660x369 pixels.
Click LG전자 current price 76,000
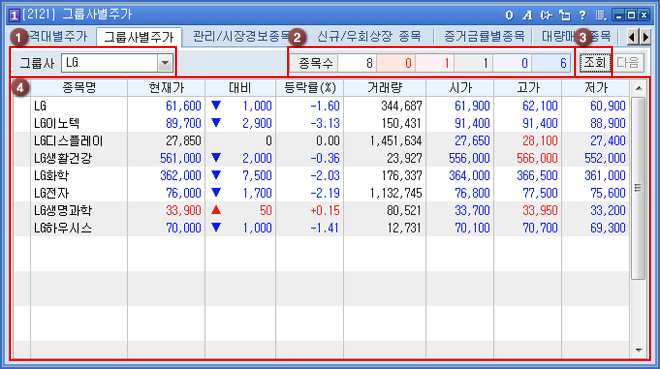[184, 193]
